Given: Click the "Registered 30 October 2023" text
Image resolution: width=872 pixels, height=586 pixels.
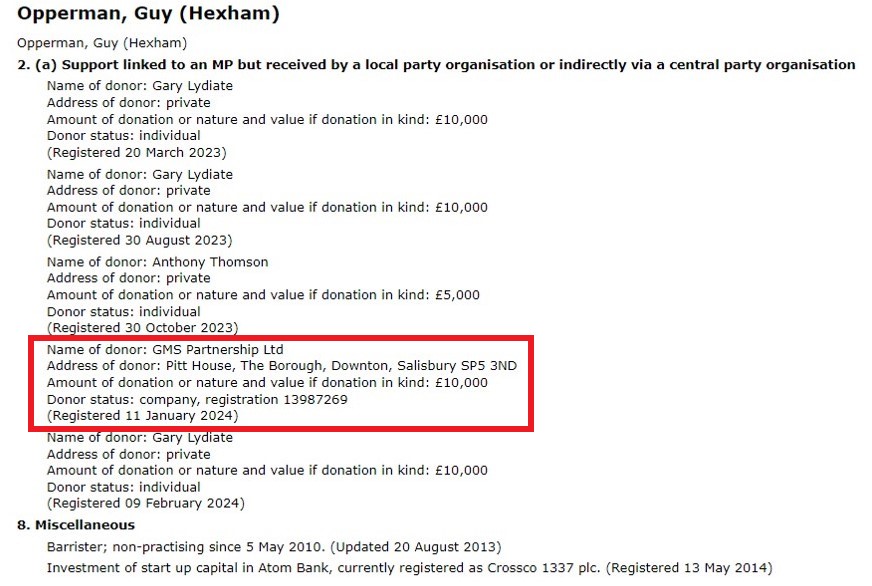Looking at the screenshot, I should coord(142,328).
